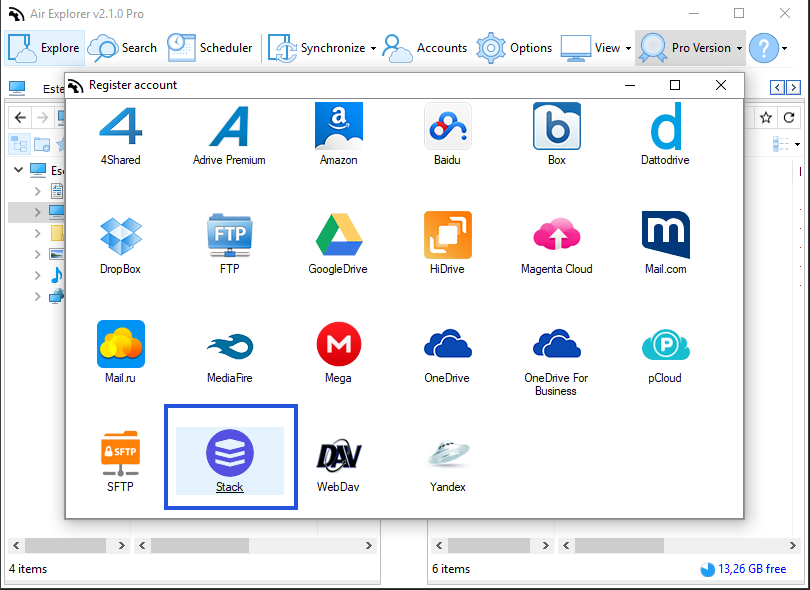
Task: Click the 13,26 GB free indicator
Action: tap(743, 569)
